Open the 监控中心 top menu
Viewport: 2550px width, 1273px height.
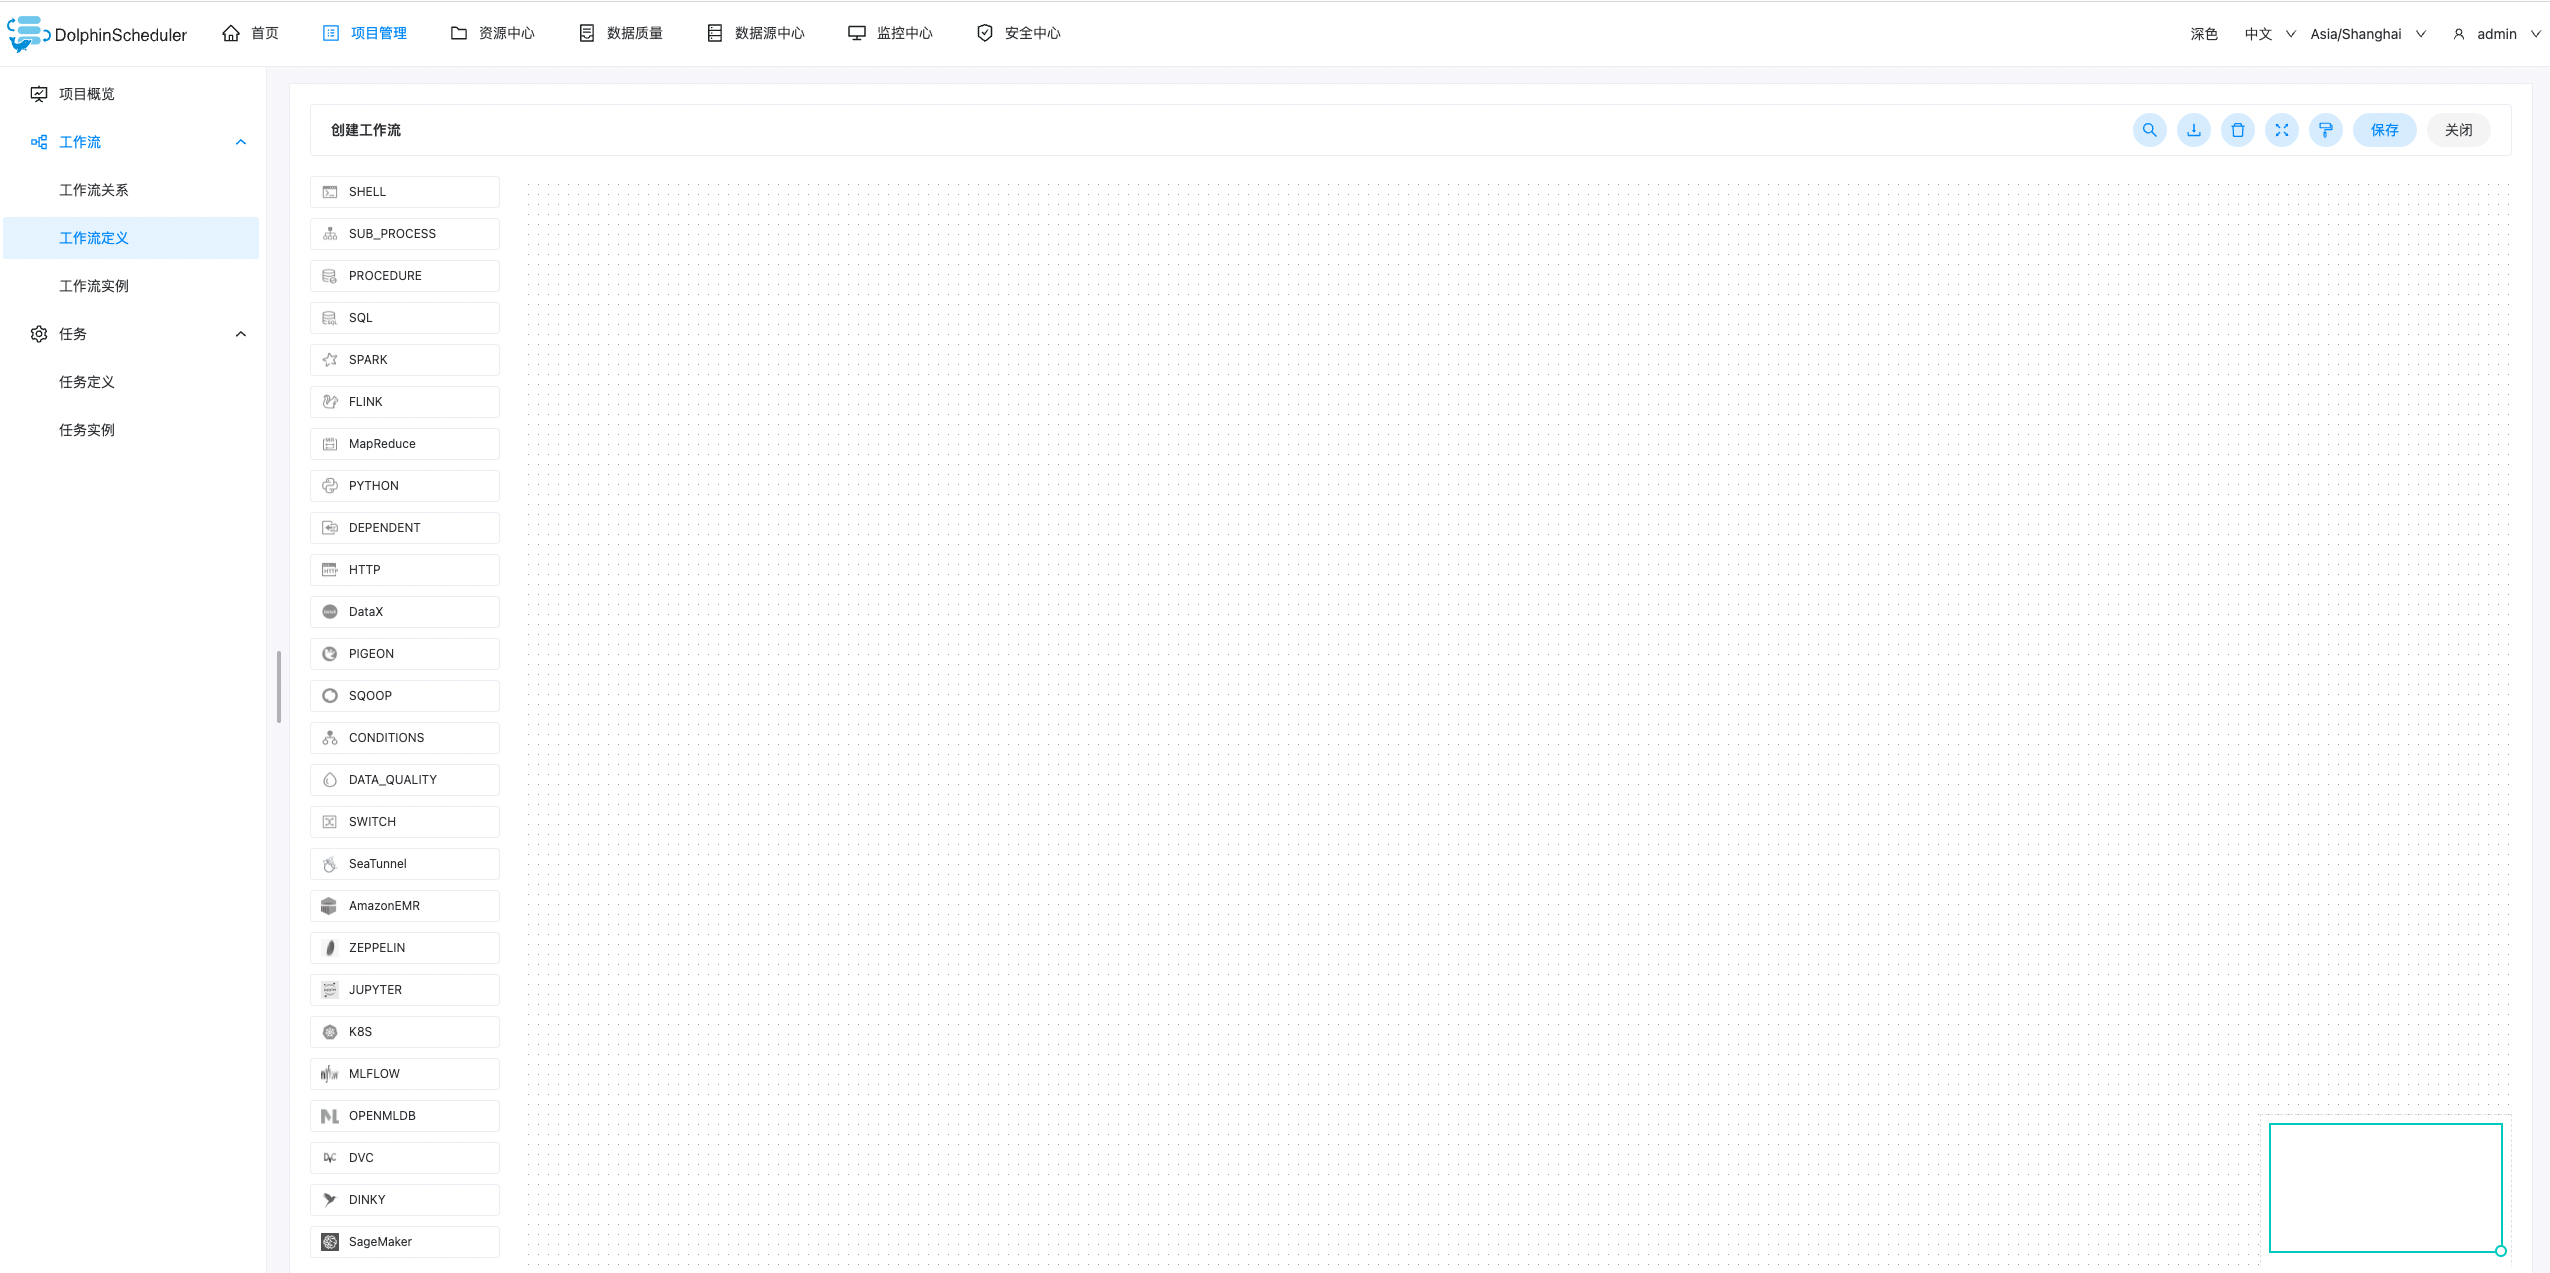[890, 33]
